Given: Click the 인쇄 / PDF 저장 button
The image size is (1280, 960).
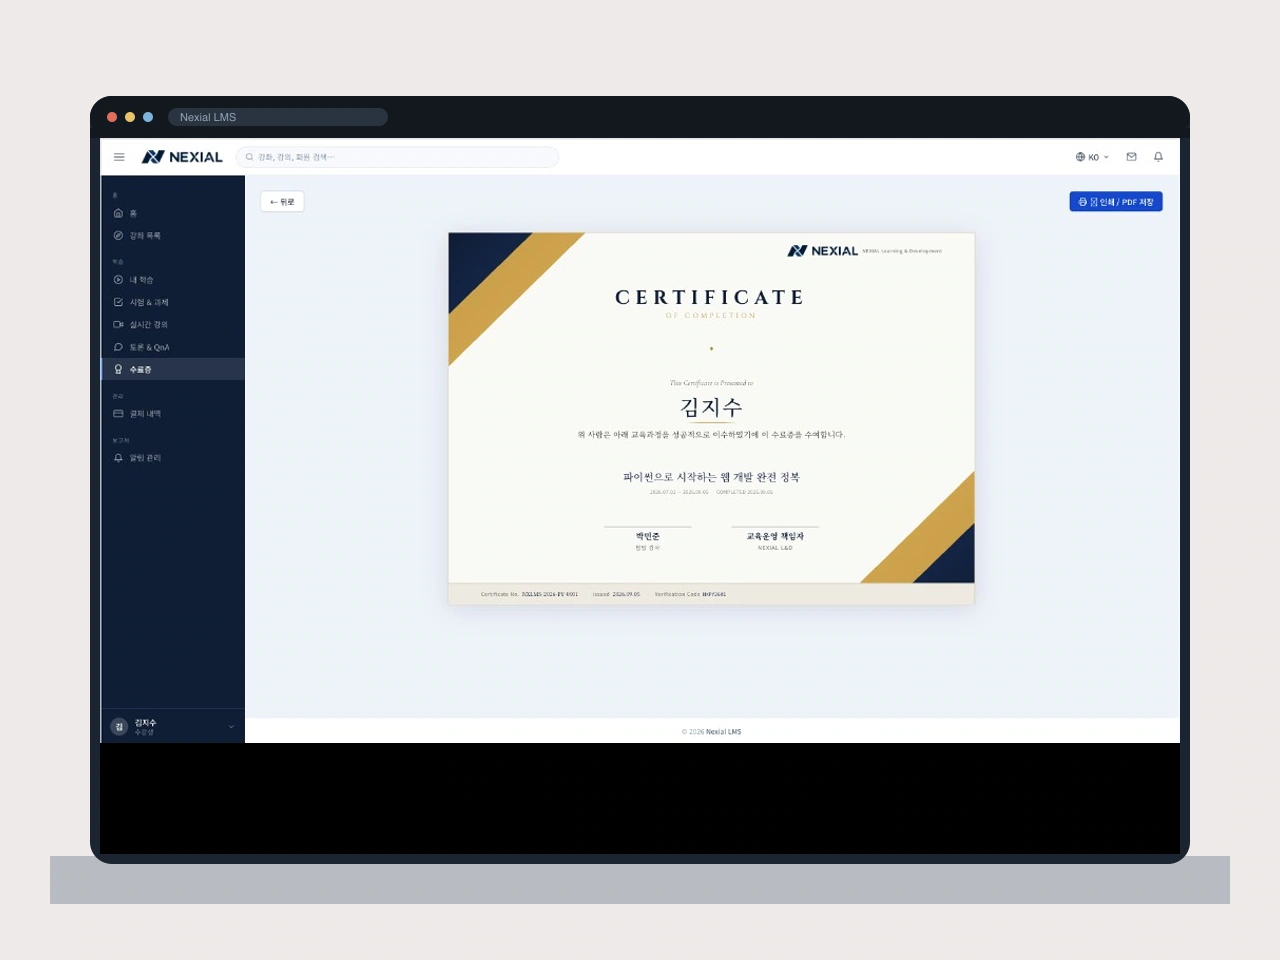Looking at the screenshot, I should [1116, 202].
